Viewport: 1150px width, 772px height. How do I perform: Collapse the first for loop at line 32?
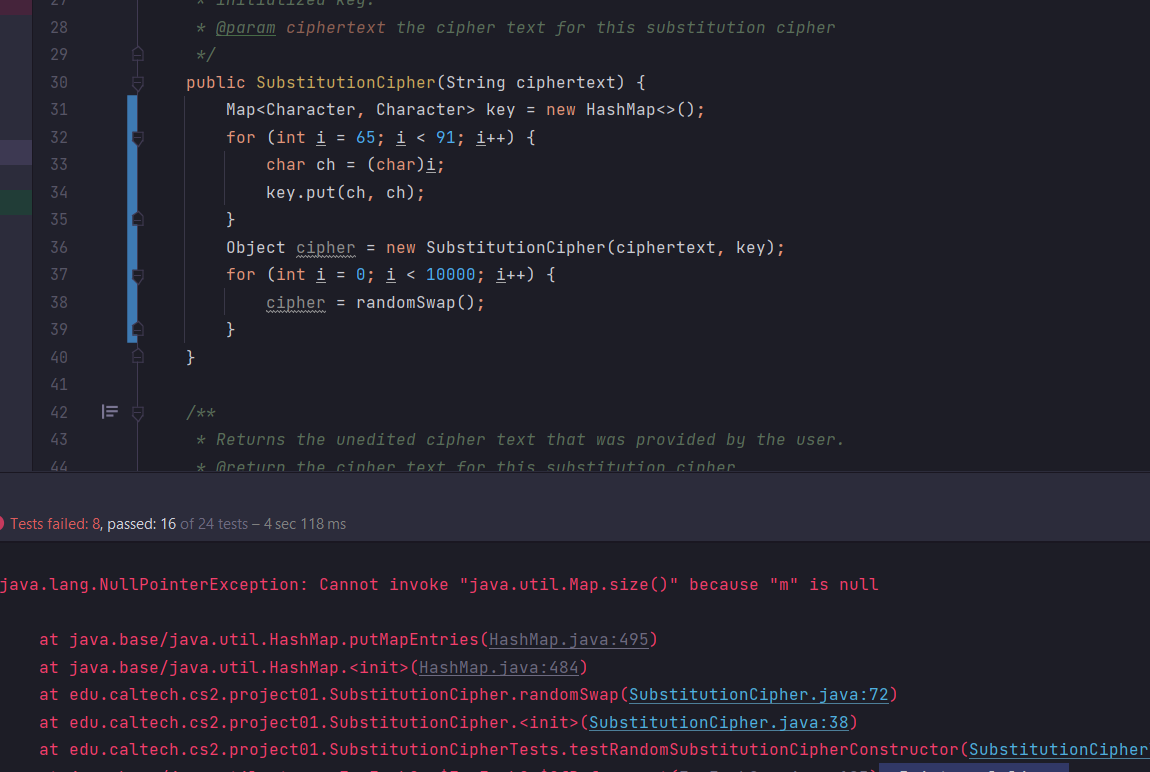pyautogui.click(x=138, y=137)
